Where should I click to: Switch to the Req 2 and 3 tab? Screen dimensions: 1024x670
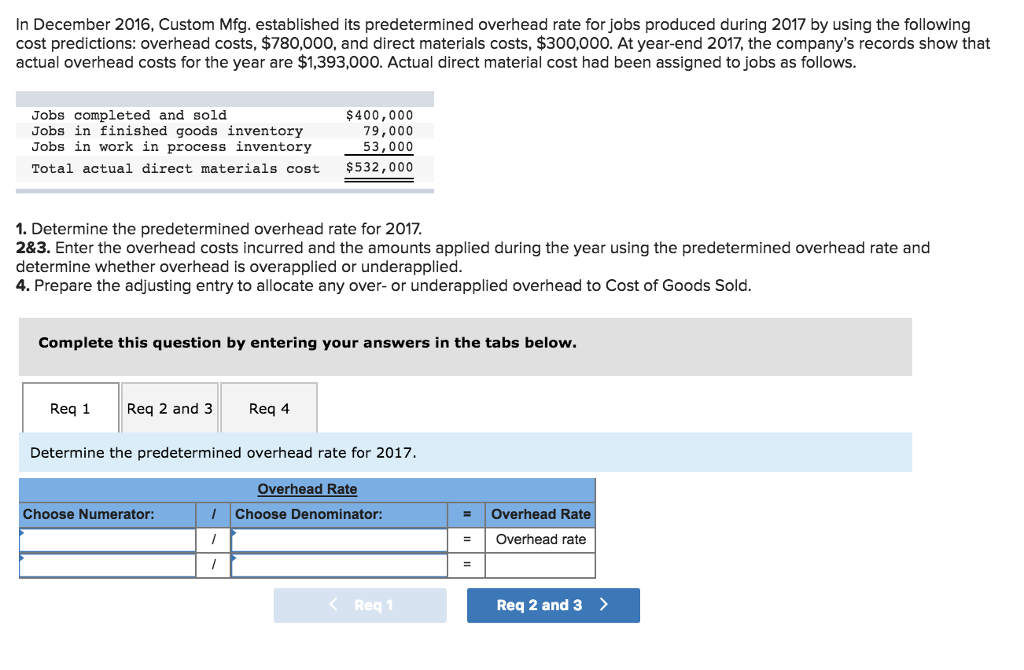[x=169, y=408]
